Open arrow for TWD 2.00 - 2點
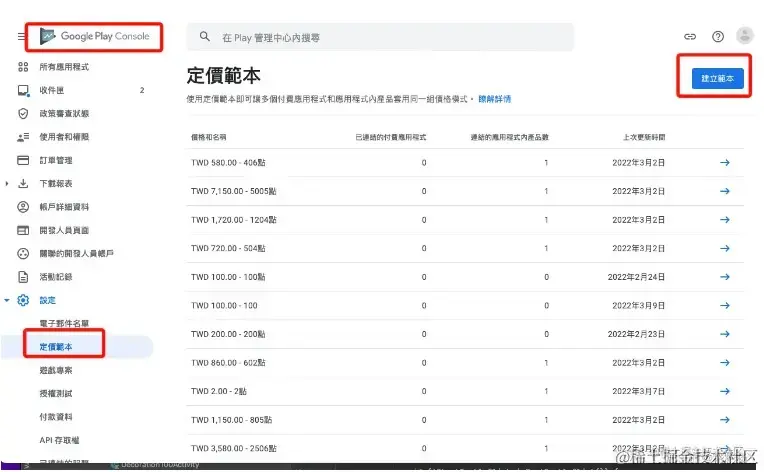Viewport: 764px width, 472px height. point(725,391)
